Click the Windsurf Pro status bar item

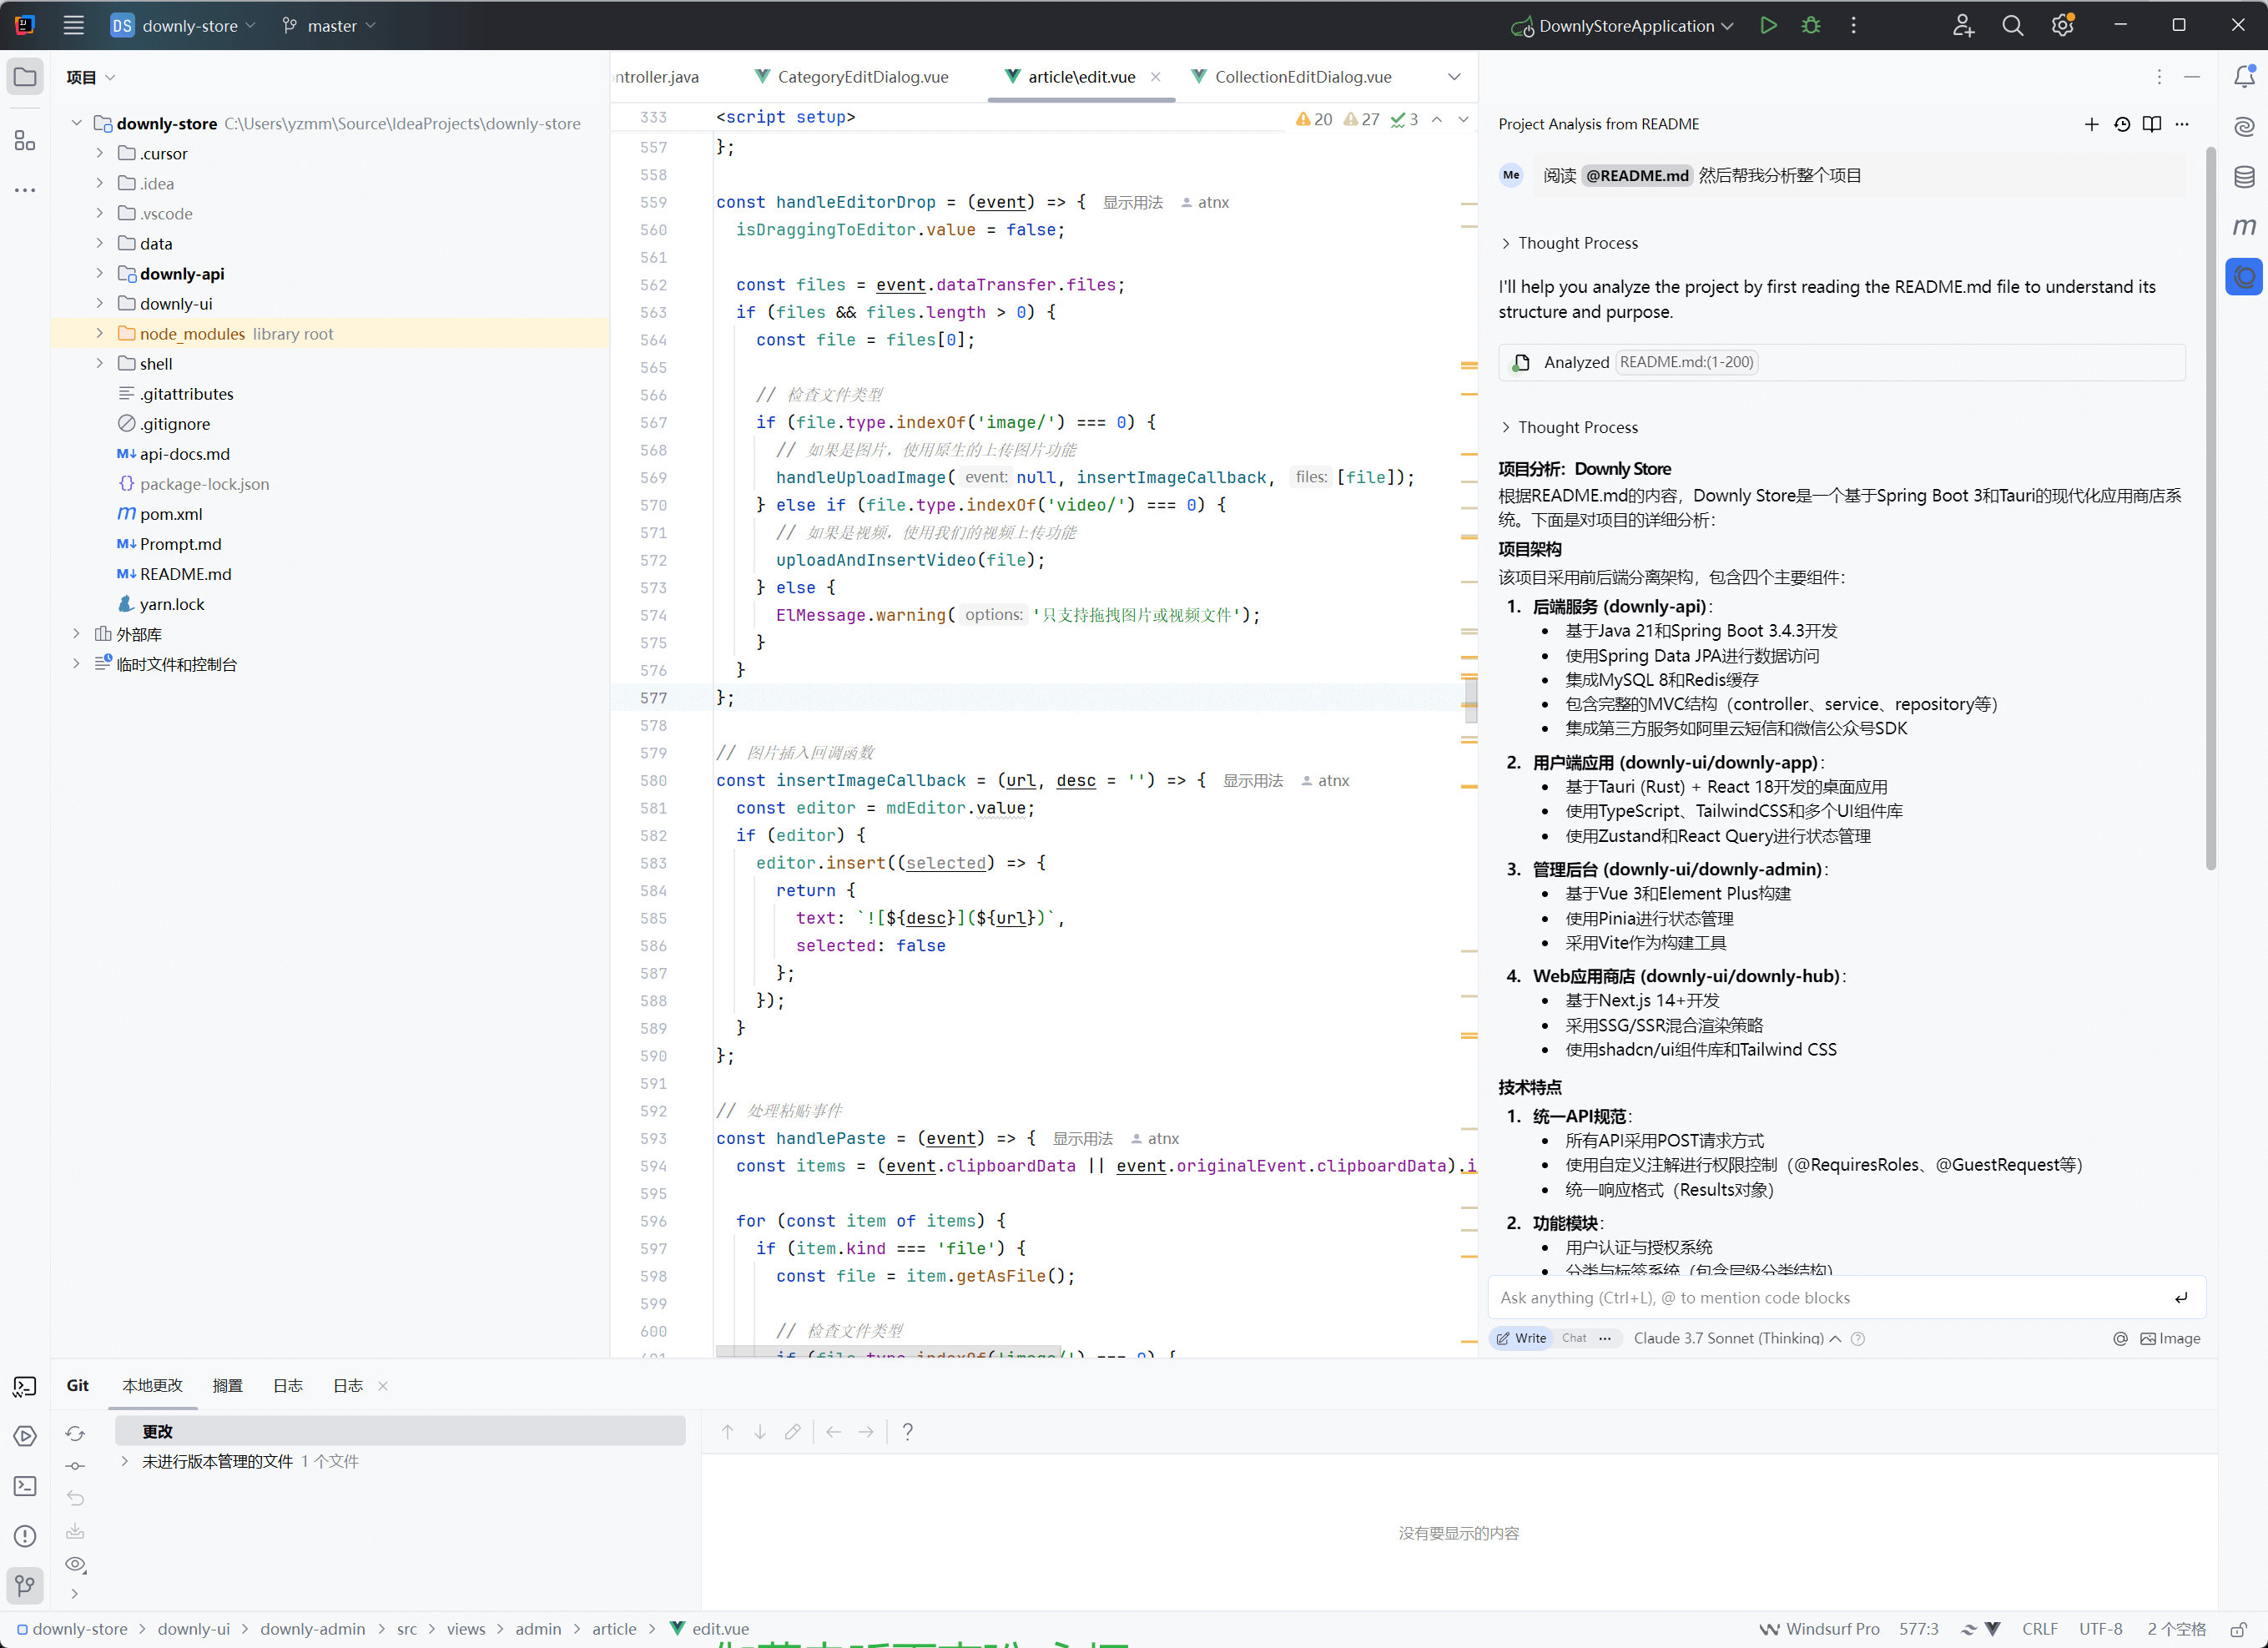pos(1820,1629)
